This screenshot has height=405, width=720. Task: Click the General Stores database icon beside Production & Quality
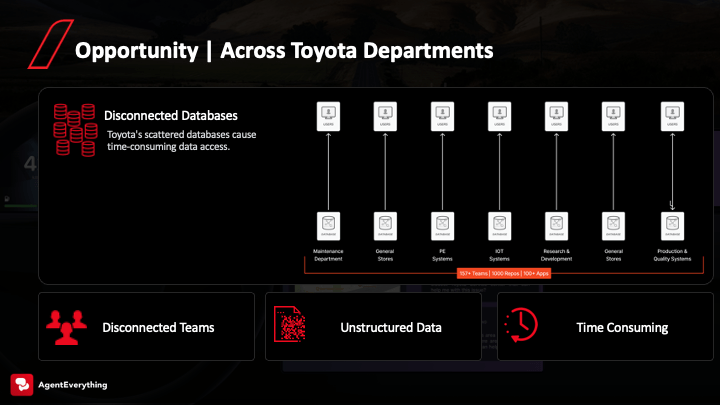point(613,226)
